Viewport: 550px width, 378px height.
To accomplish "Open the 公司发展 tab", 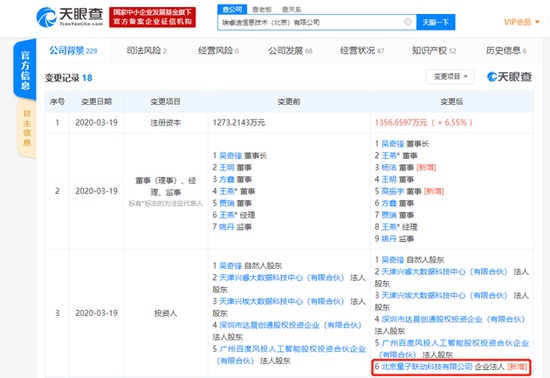I will (290, 50).
